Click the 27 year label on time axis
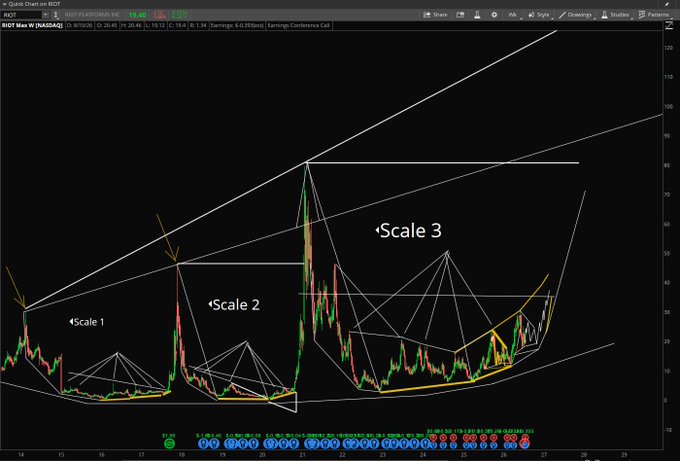 tap(544, 455)
